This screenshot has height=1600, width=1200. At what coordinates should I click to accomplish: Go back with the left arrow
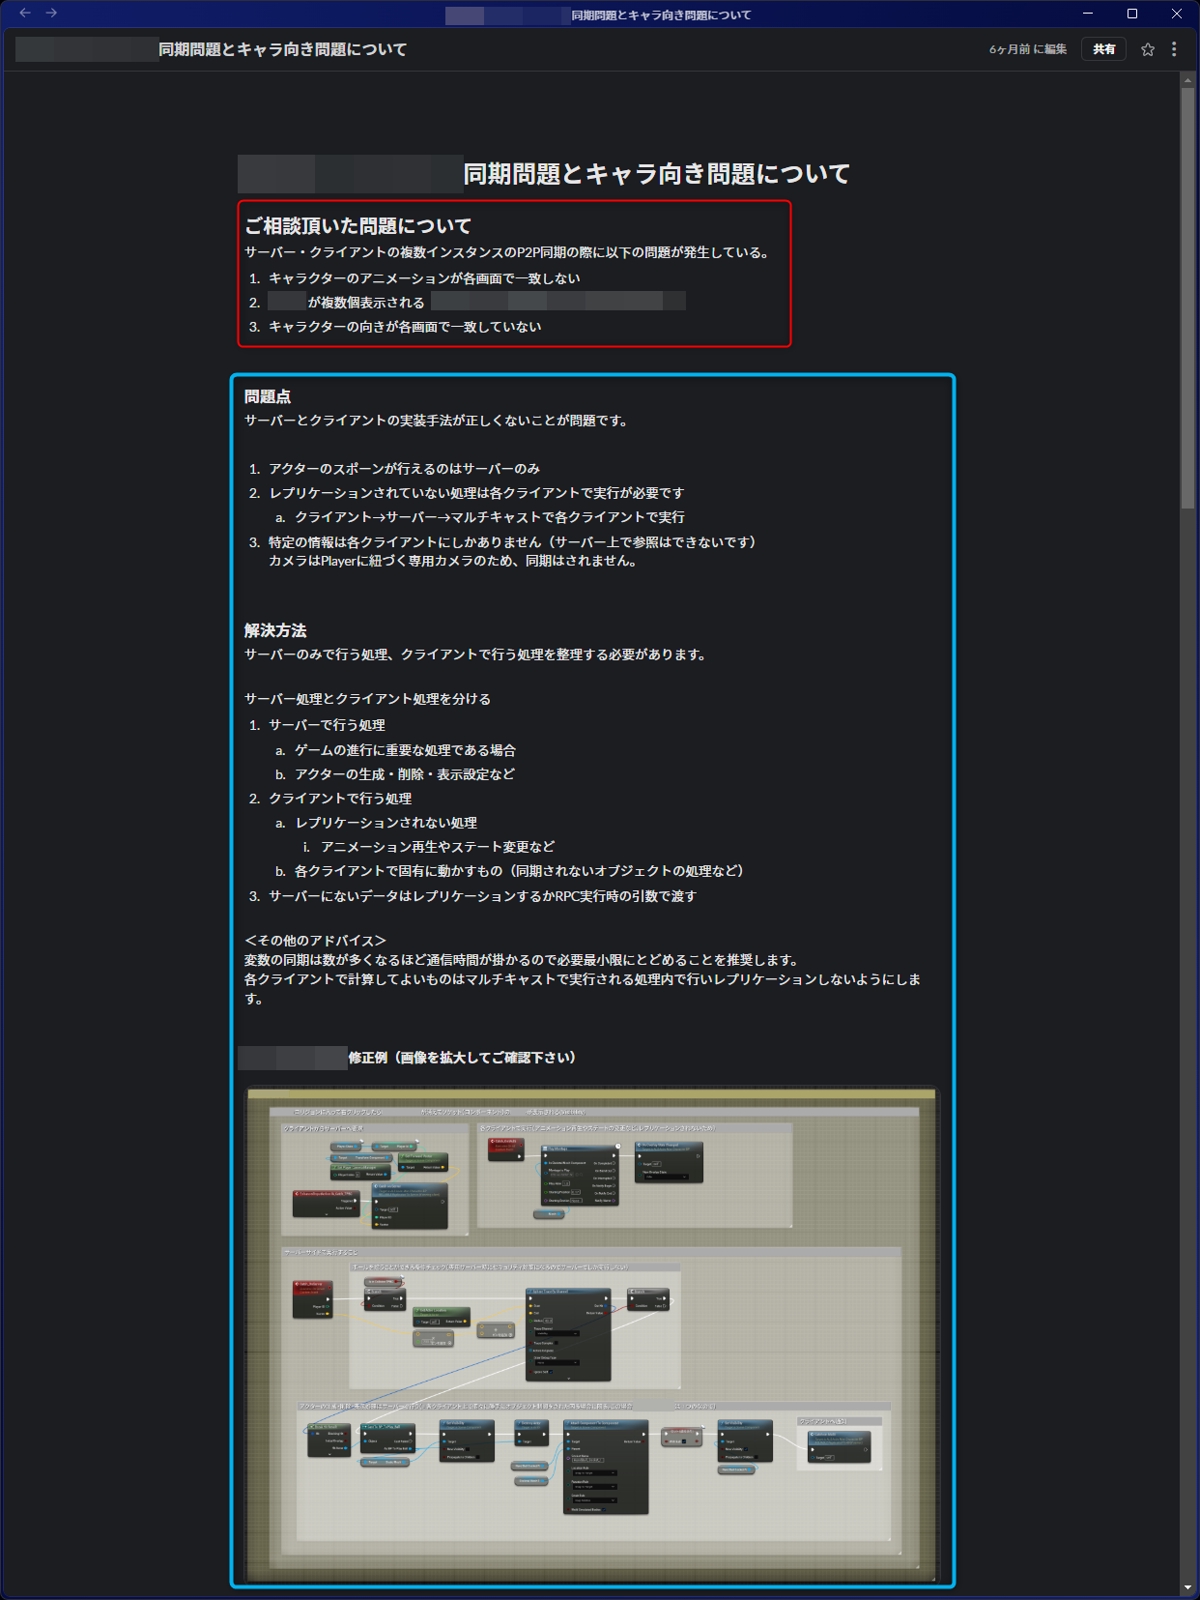[x=25, y=13]
